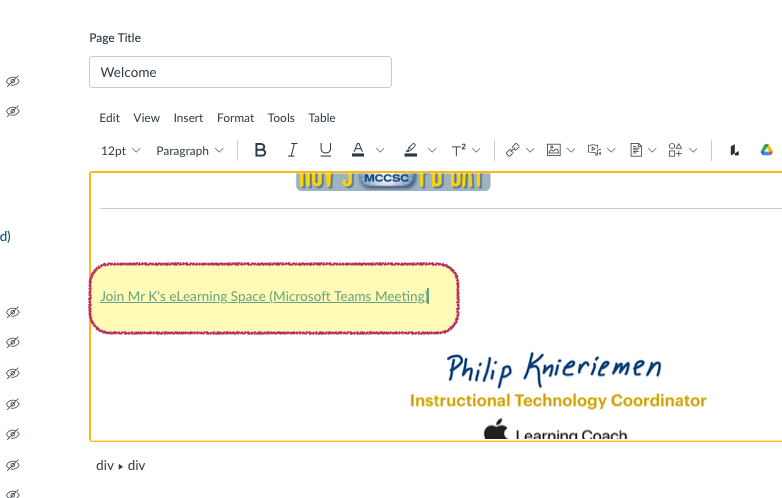
Task: Expand the superscript options arrow
Action: 477,150
